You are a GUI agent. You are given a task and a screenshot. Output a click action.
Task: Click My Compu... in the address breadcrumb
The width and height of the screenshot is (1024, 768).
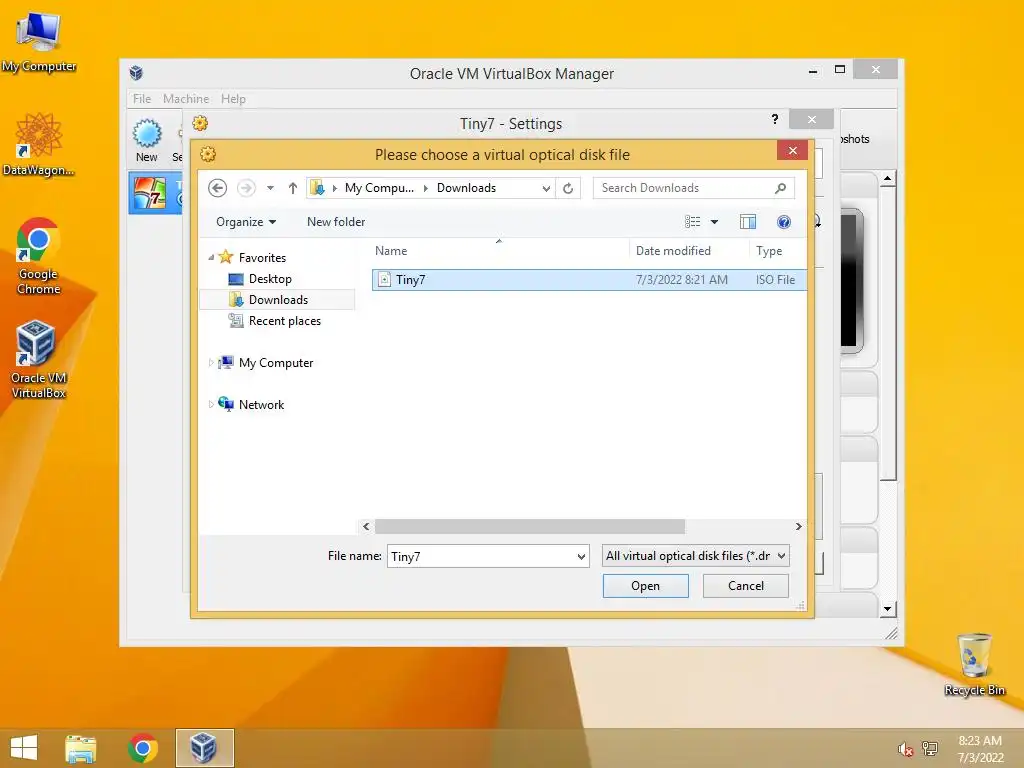click(379, 188)
